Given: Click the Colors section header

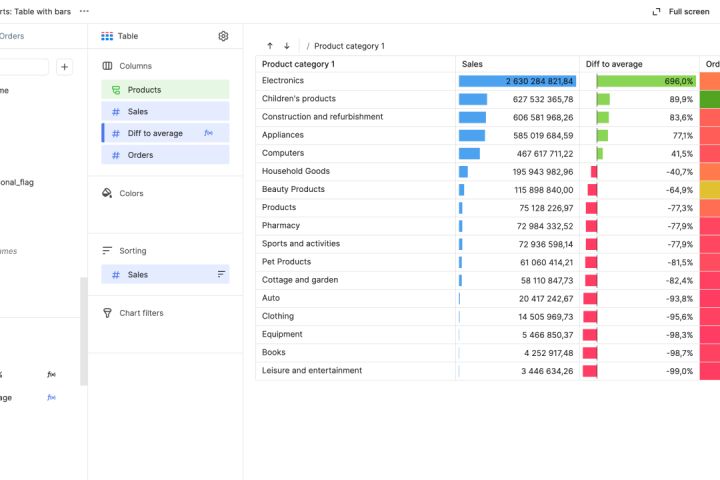Looking at the screenshot, I should tap(131, 193).
